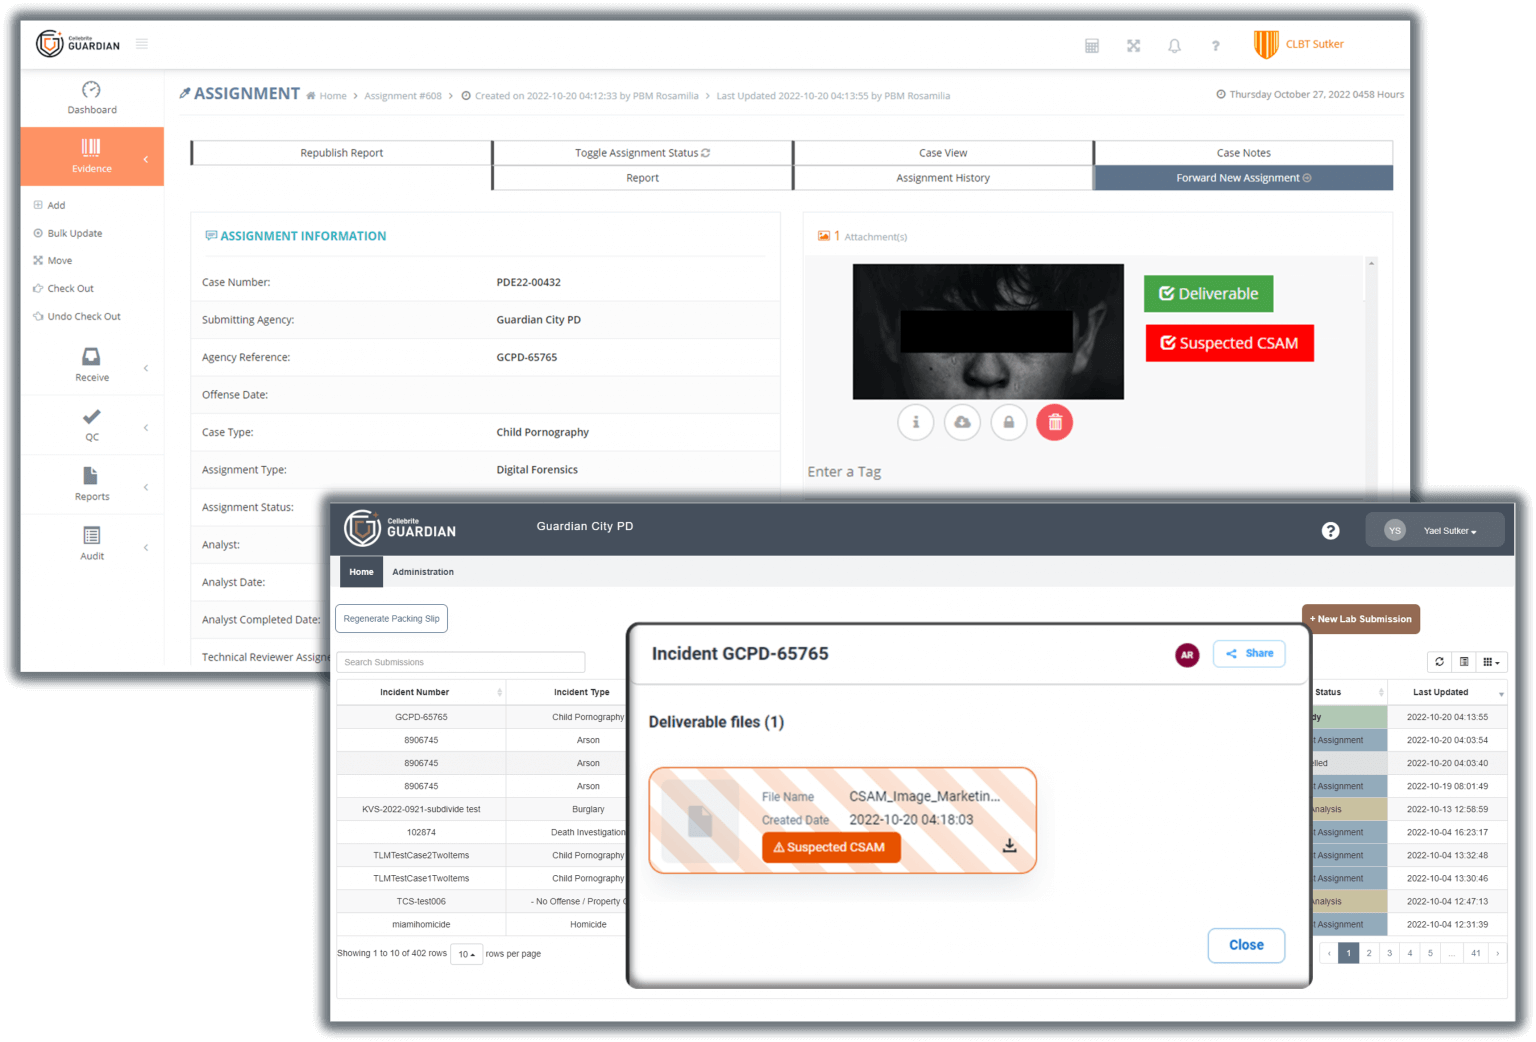The width and height of the screenshot is (1536, 1042).
Task: Expand the Receive sidebar section
Action: [91, 365]
